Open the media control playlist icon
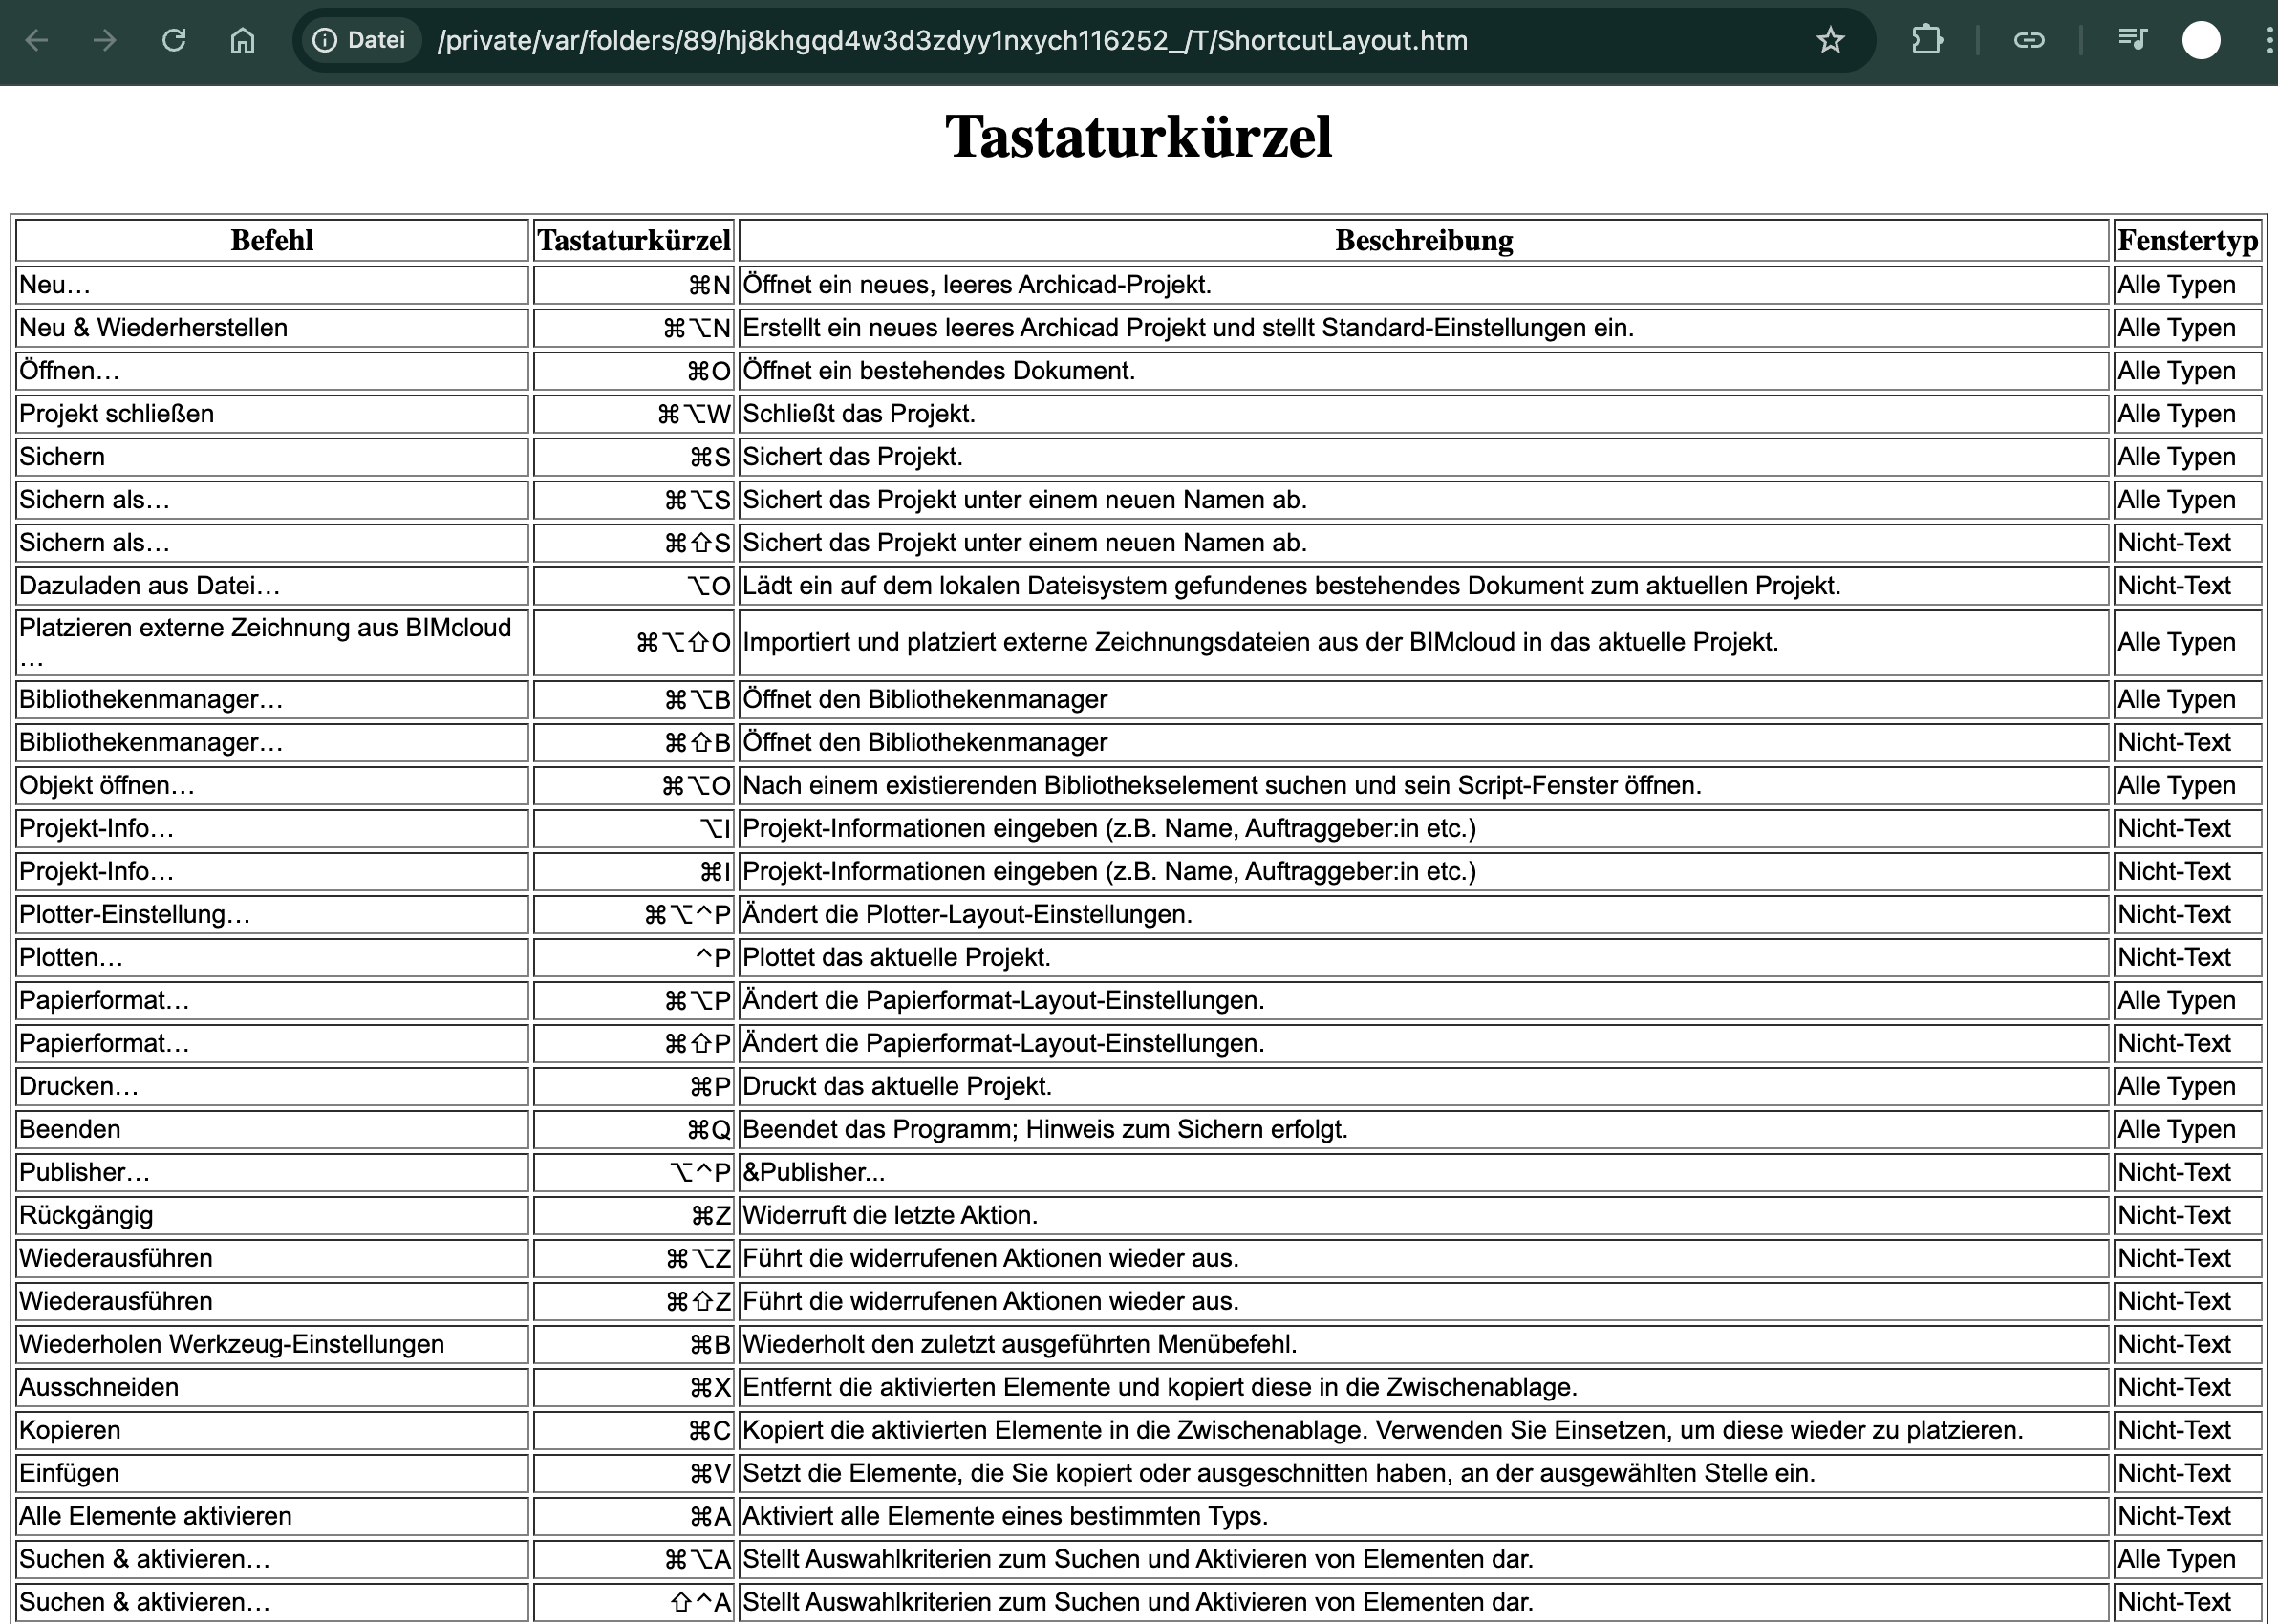 2132,40
